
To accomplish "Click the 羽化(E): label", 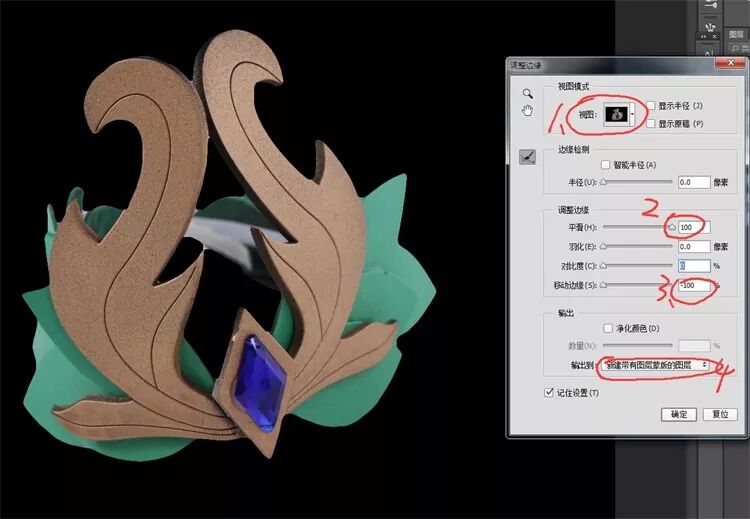I will click(583, 246).
